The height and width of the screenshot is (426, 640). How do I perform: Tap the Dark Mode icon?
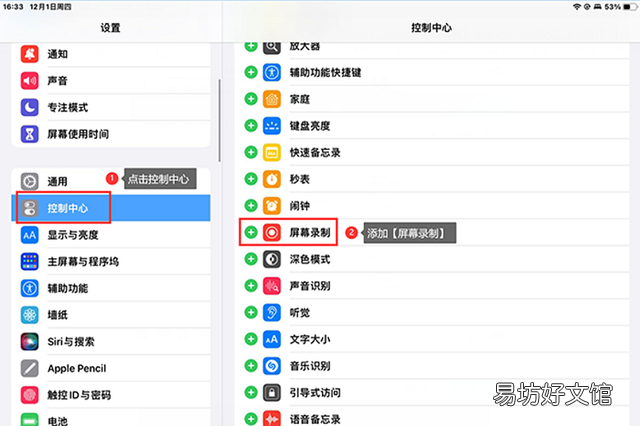click(x=272, y=259)
